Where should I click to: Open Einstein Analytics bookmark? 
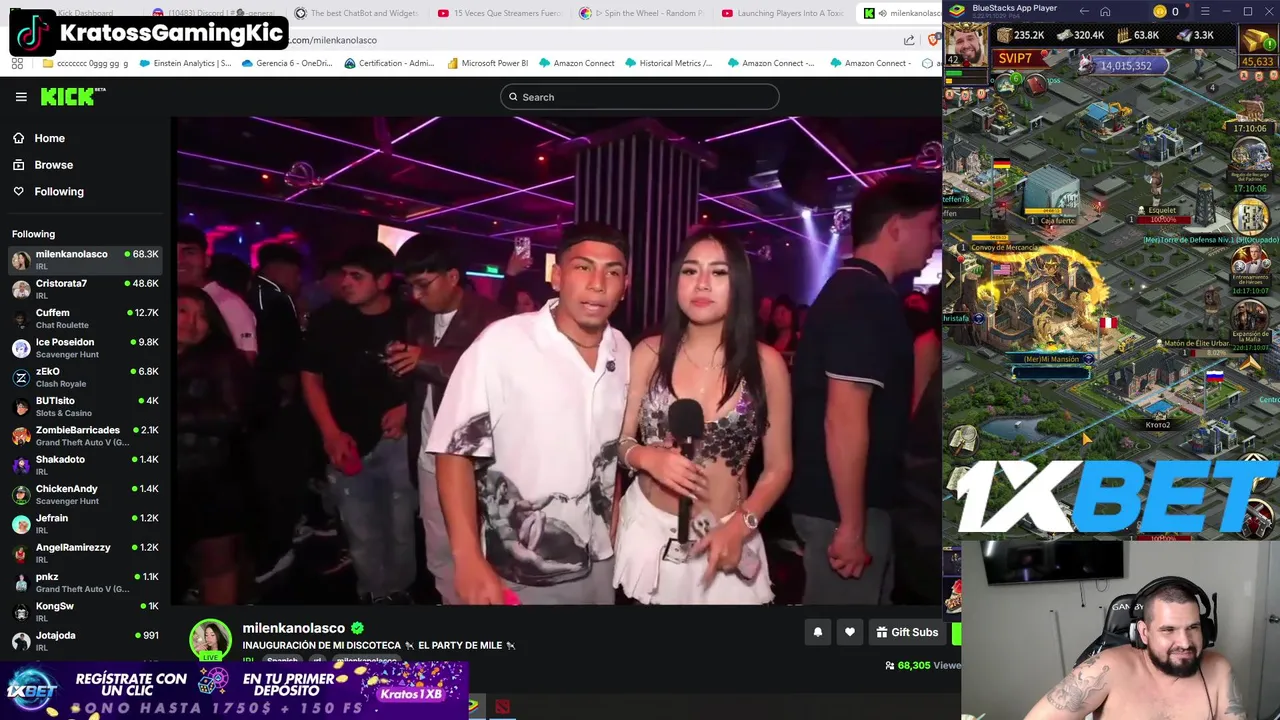click(185, 63)
